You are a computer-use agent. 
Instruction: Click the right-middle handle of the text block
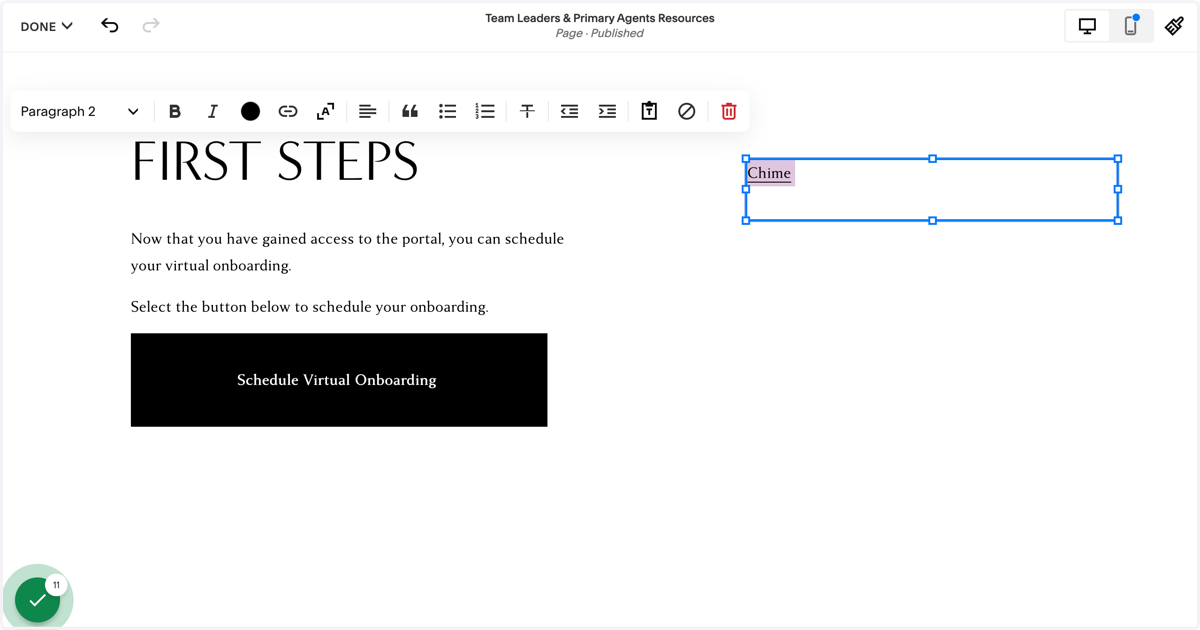coord(1118,189)
